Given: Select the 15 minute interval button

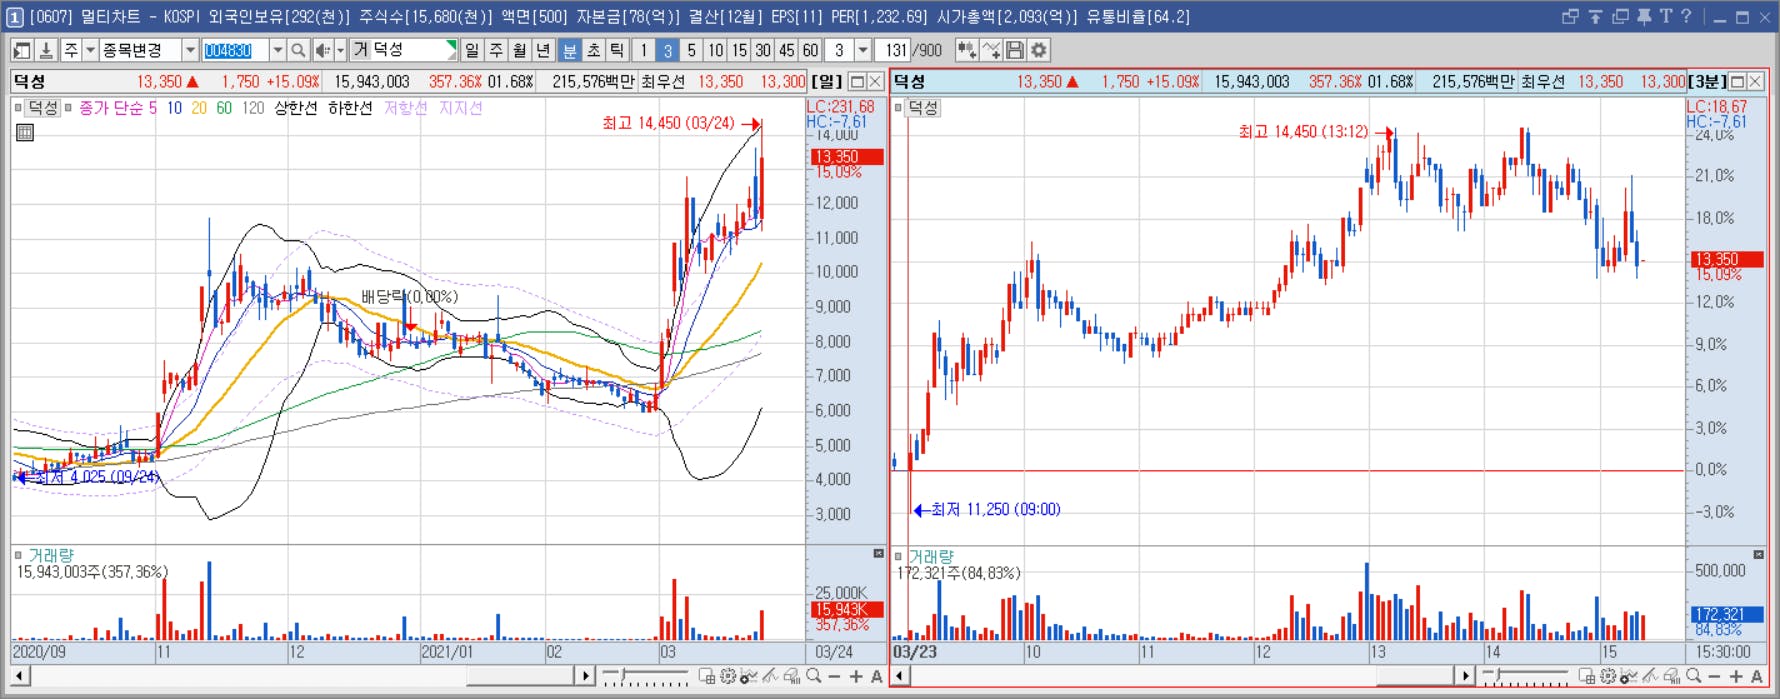Looking at the screenshot, I should coord(739,50).
